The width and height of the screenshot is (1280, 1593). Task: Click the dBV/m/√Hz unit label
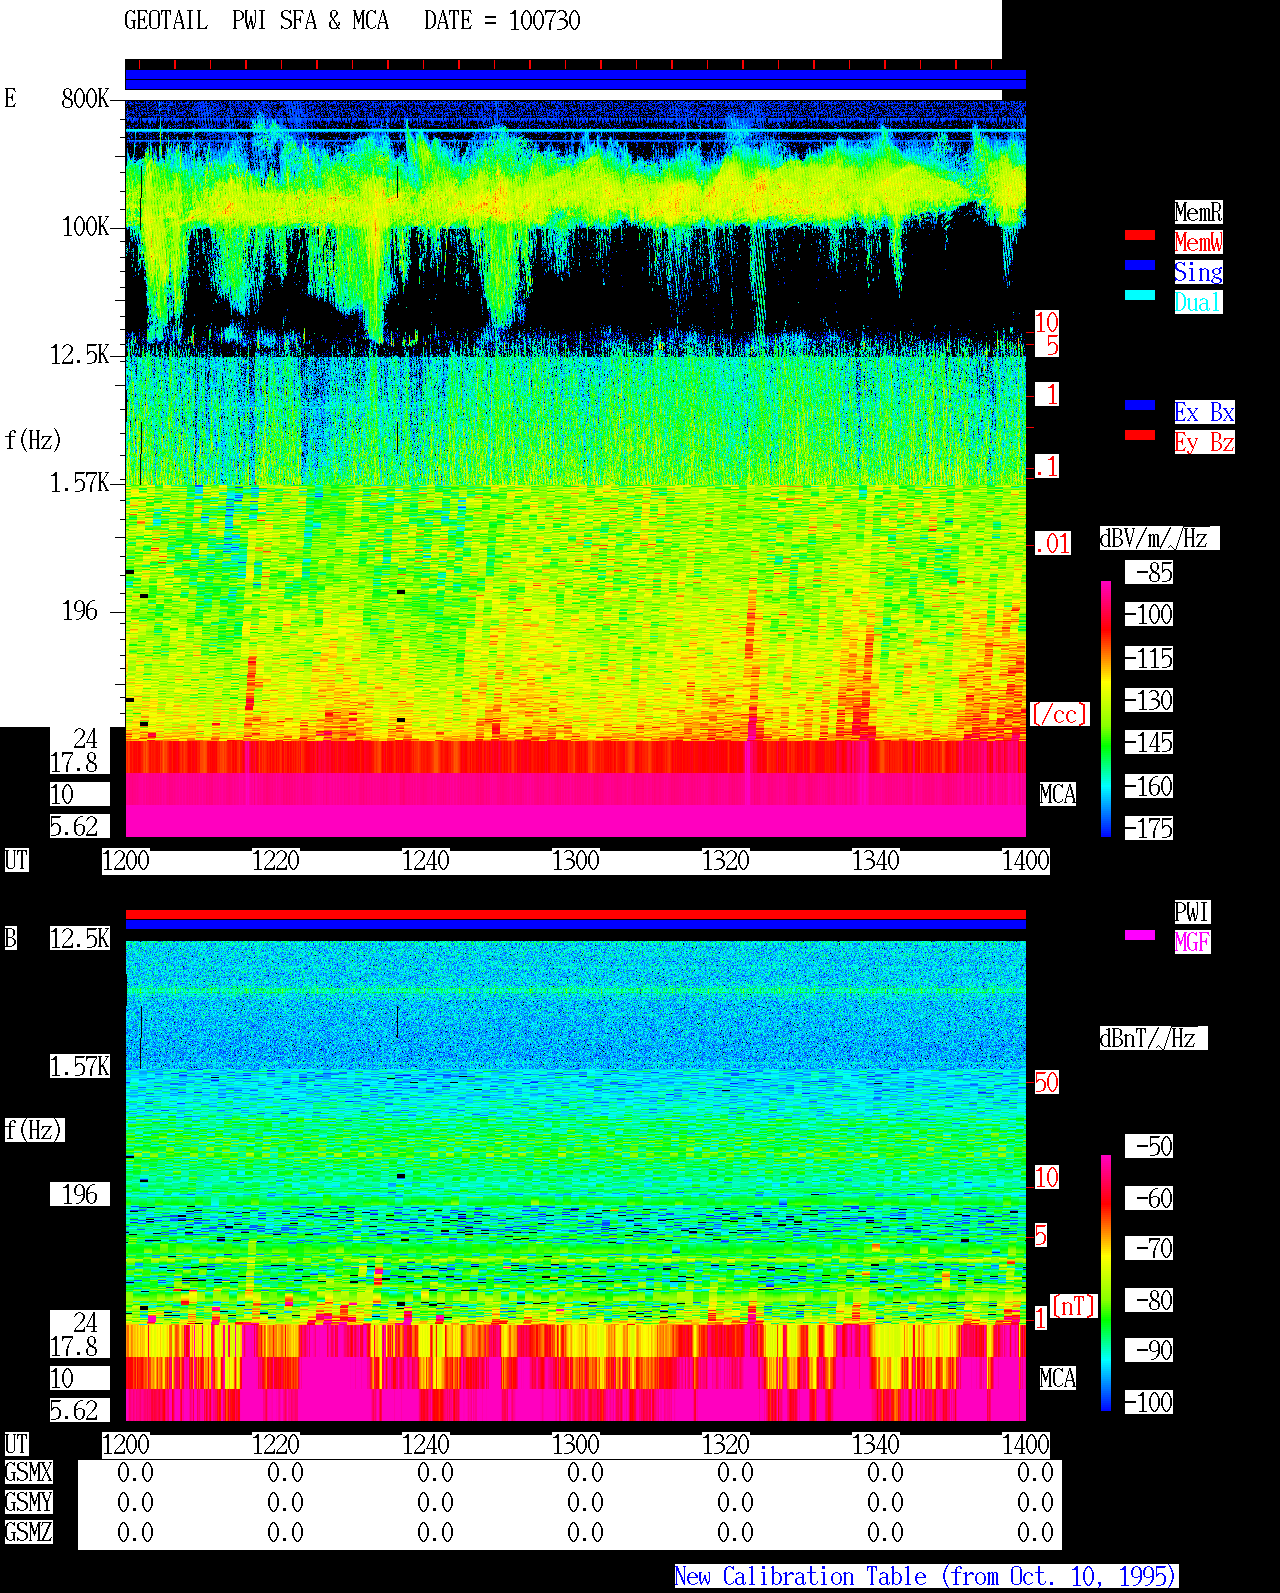(1159, 538)
